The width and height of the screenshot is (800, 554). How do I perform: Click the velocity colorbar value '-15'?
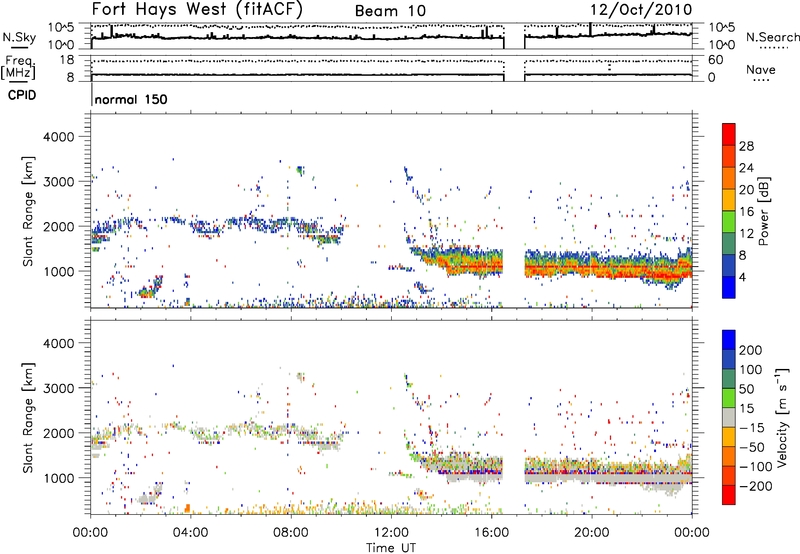[752, 428]
